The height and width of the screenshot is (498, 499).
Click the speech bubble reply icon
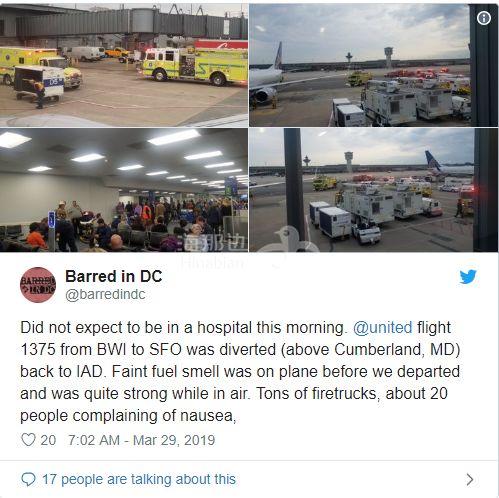28,479
